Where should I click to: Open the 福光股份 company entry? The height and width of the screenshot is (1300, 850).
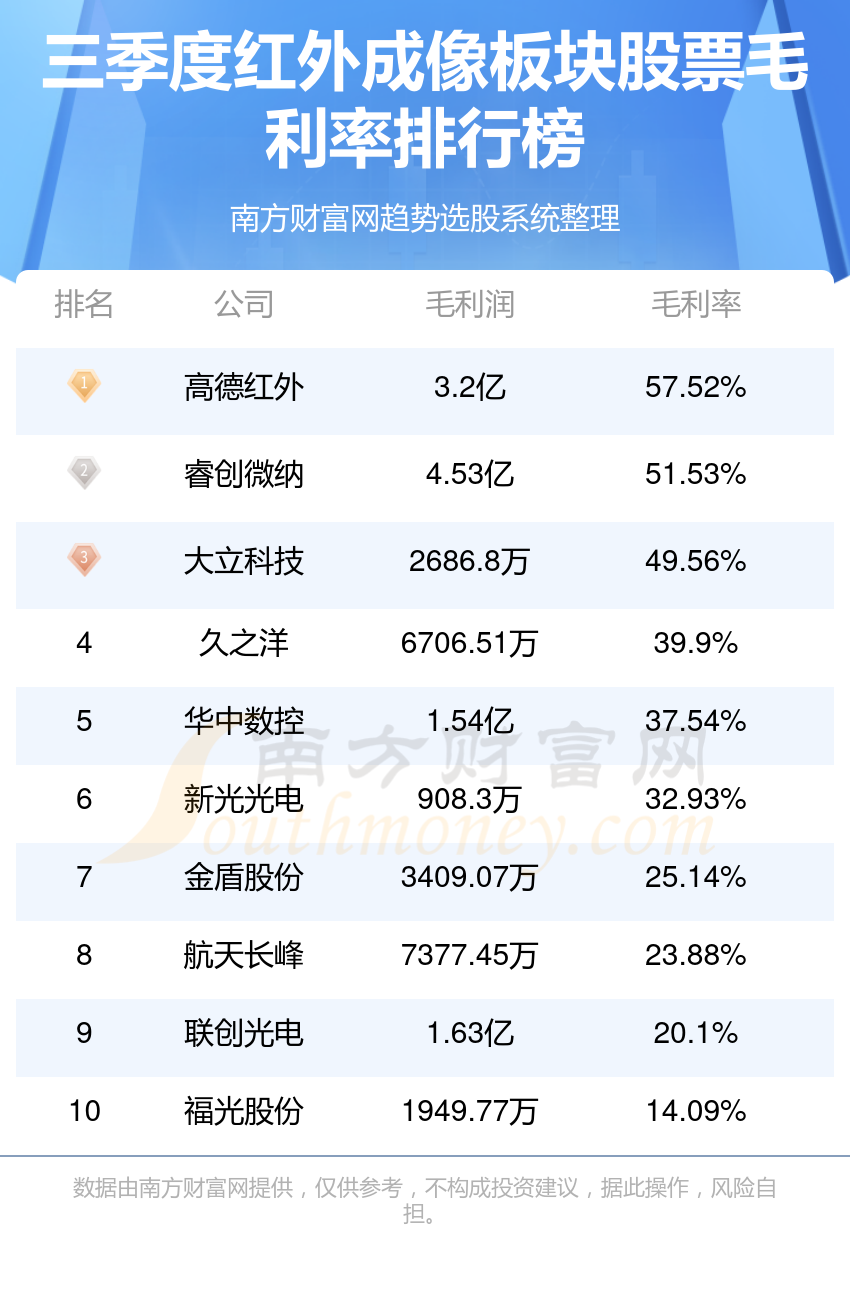(243, 1111)
